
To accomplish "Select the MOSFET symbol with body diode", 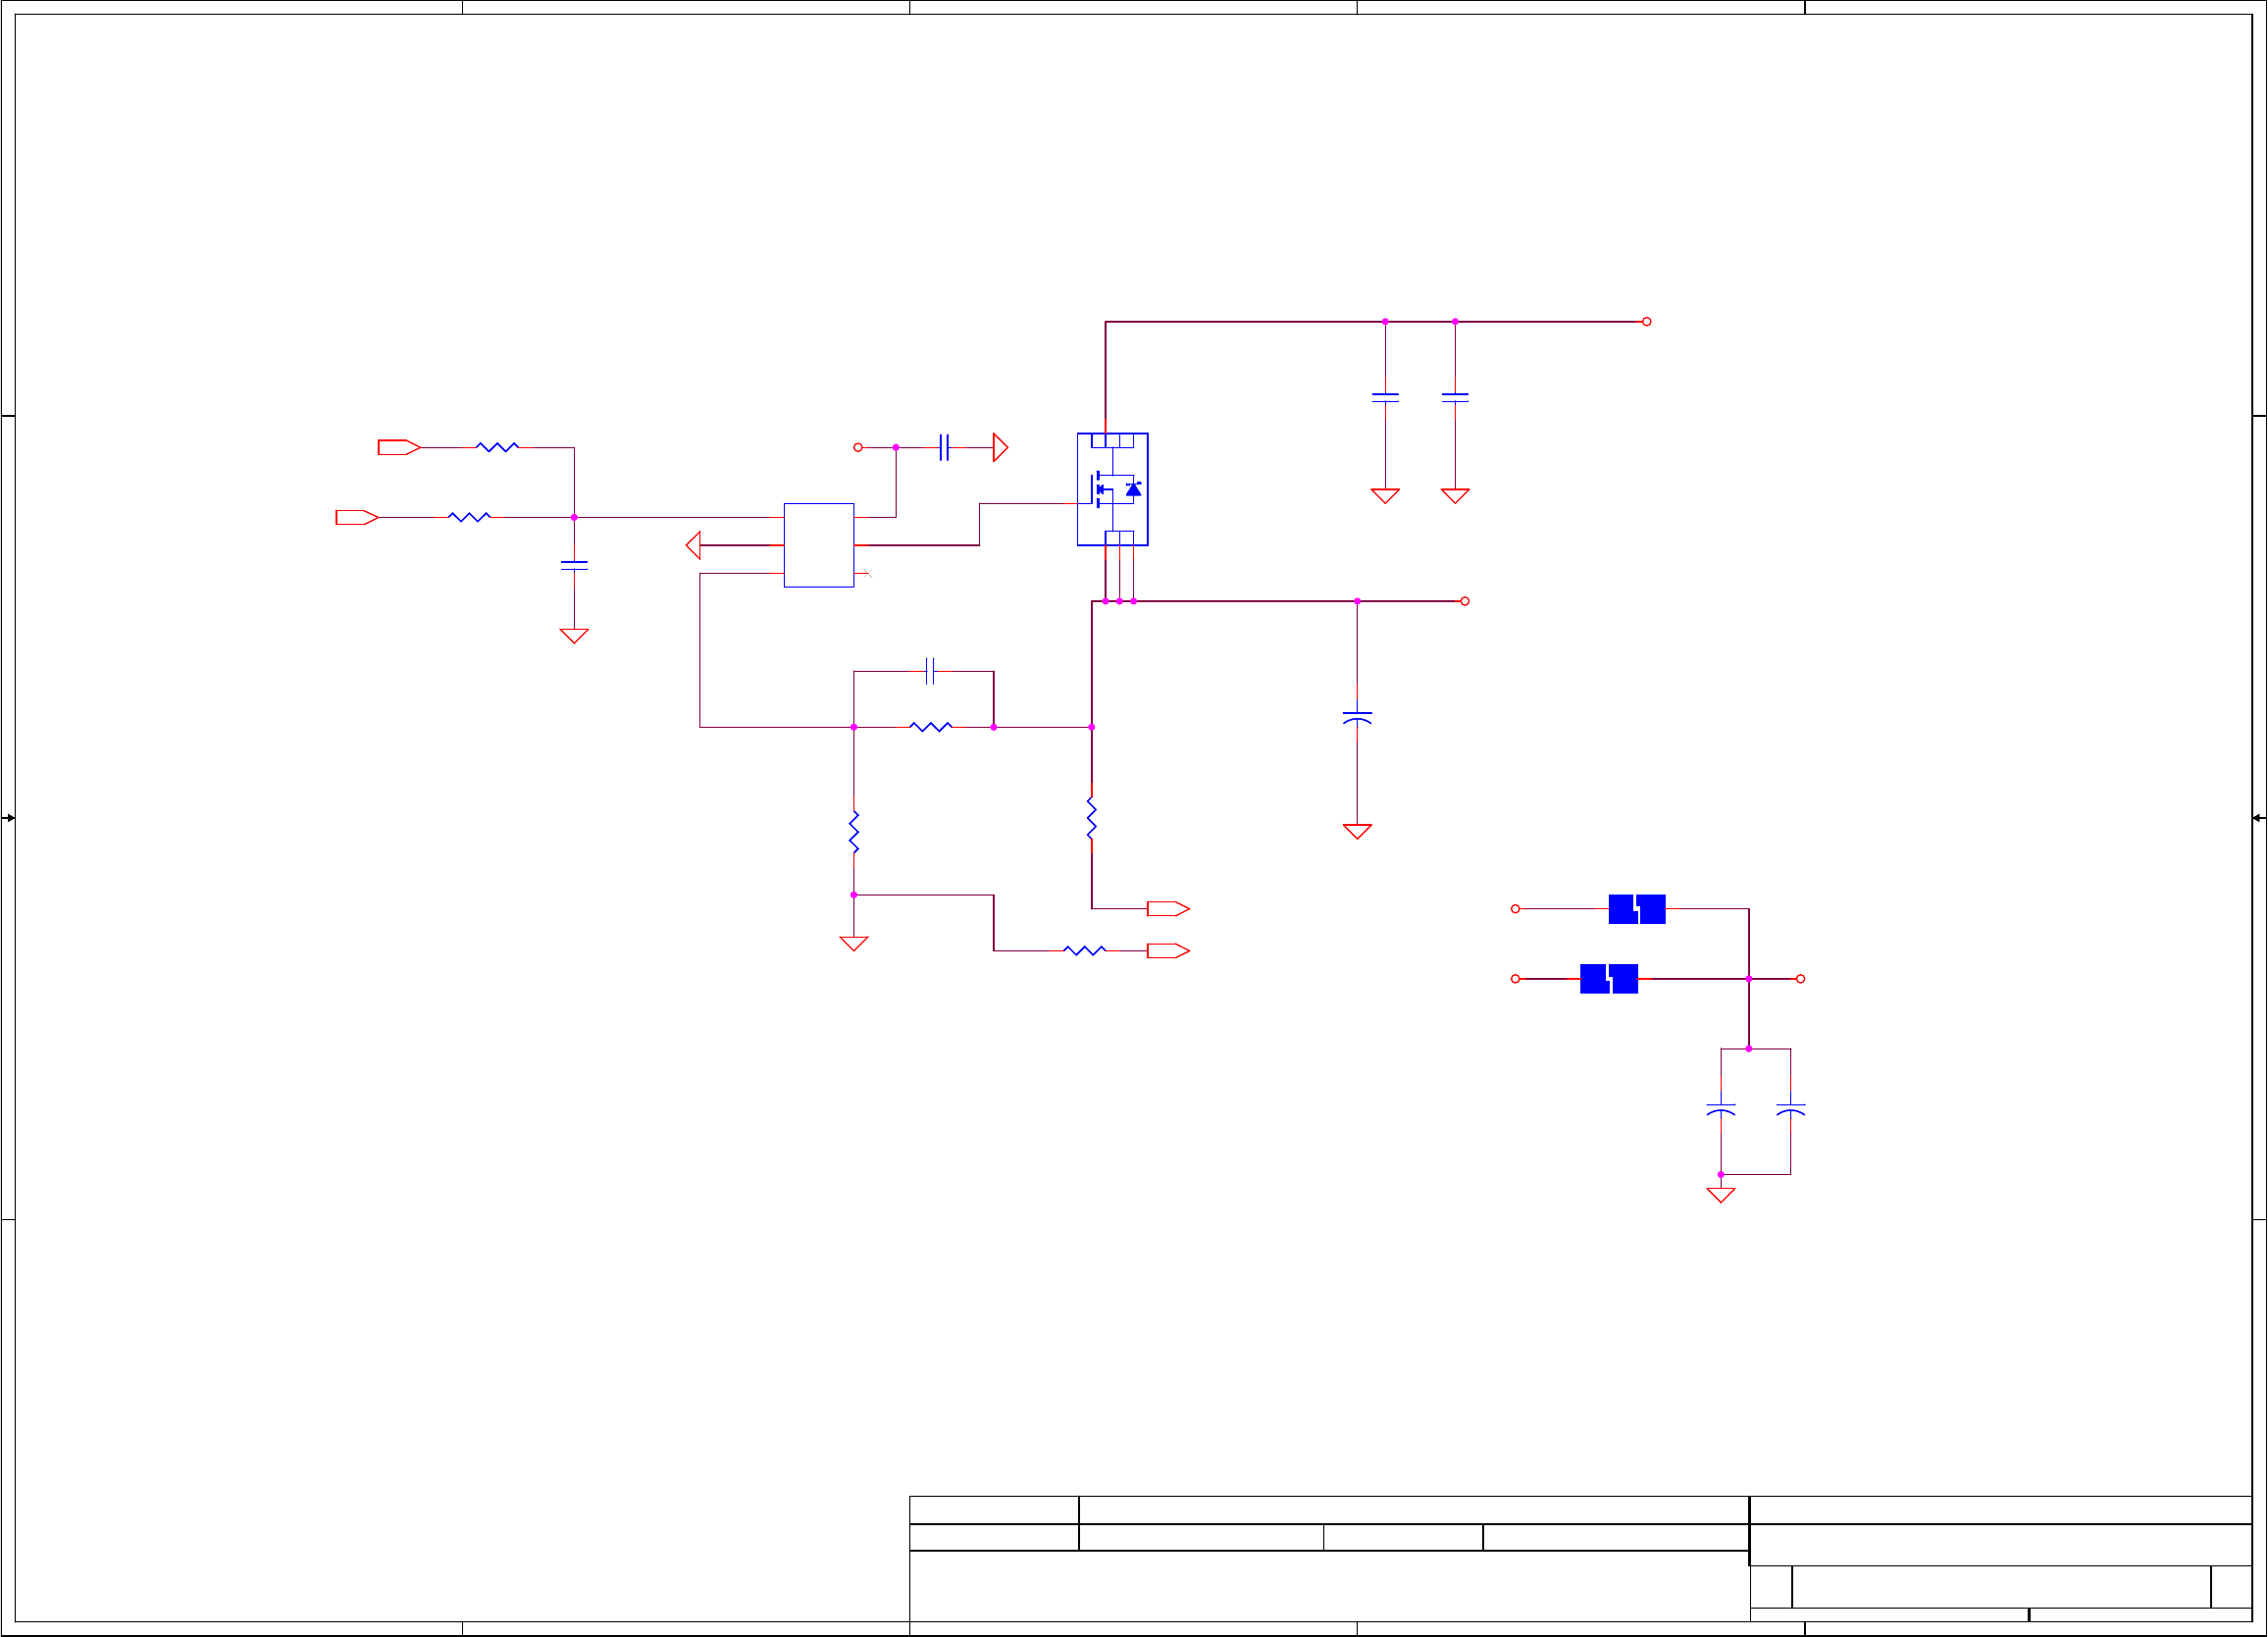I will pyautogui.click(x=1112, y=489).
